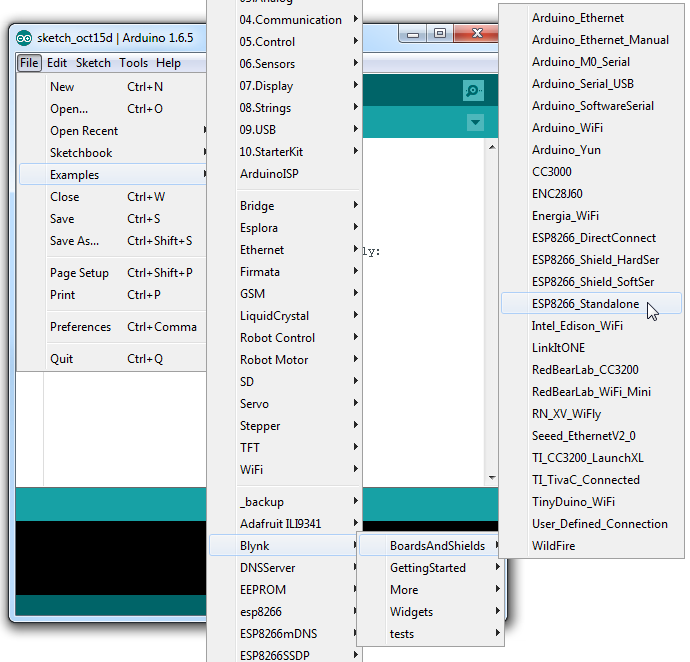690x662 pixels.
Task: Choose Close from the File menu
Action: point(112,197)
